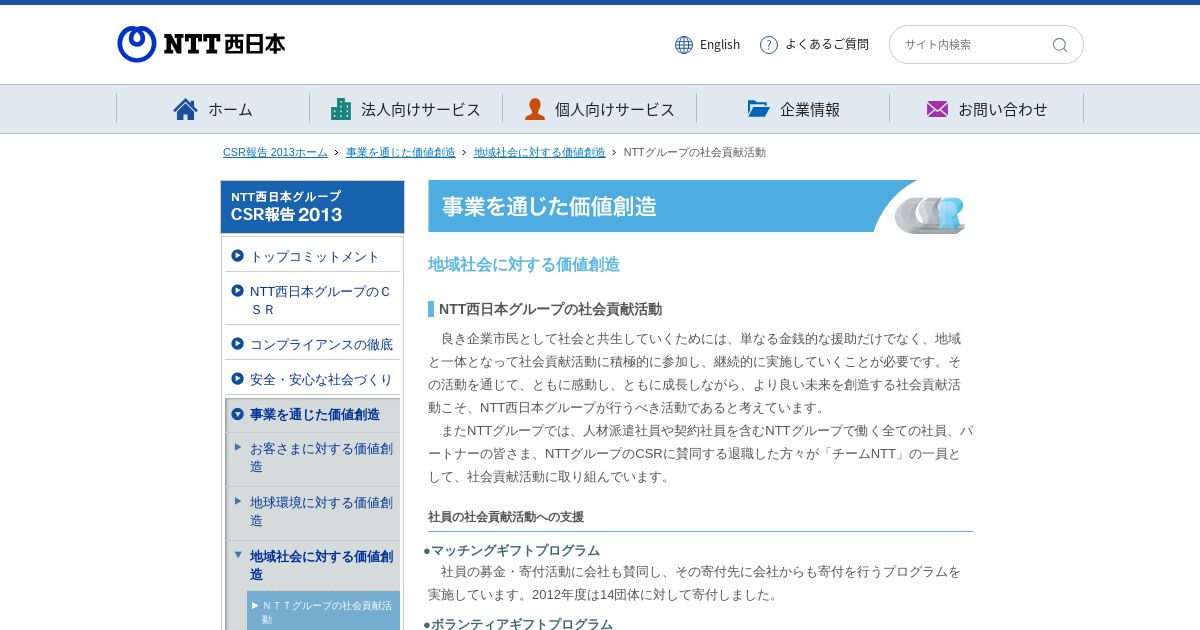Viewport: 1200px width, 630px height.
Task: Click the person icon for 個人向けサービス
Action: pos(535,109)
